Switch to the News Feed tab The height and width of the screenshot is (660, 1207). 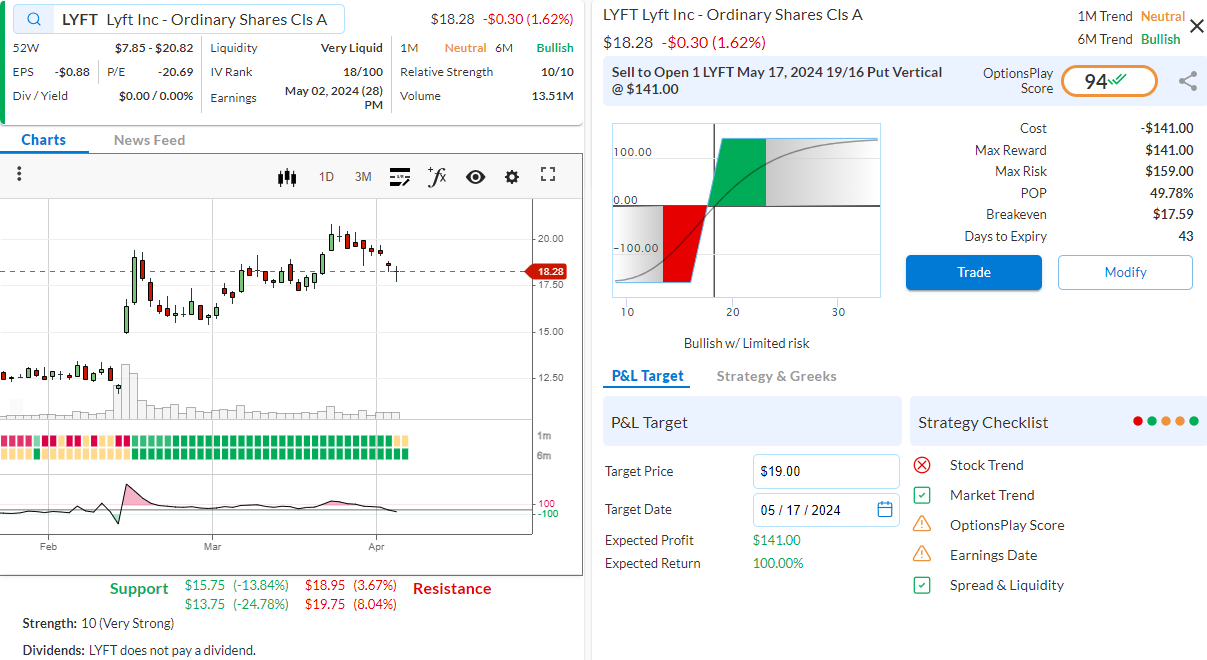coord(149,140)
